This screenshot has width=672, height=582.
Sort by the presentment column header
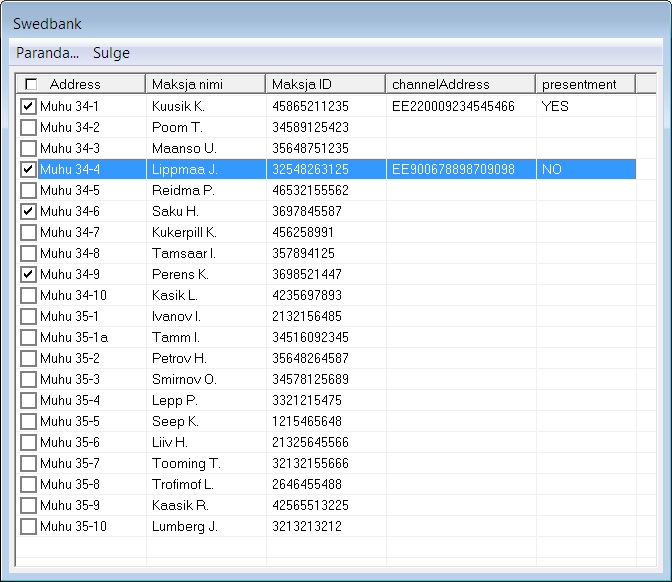[585, 84]
